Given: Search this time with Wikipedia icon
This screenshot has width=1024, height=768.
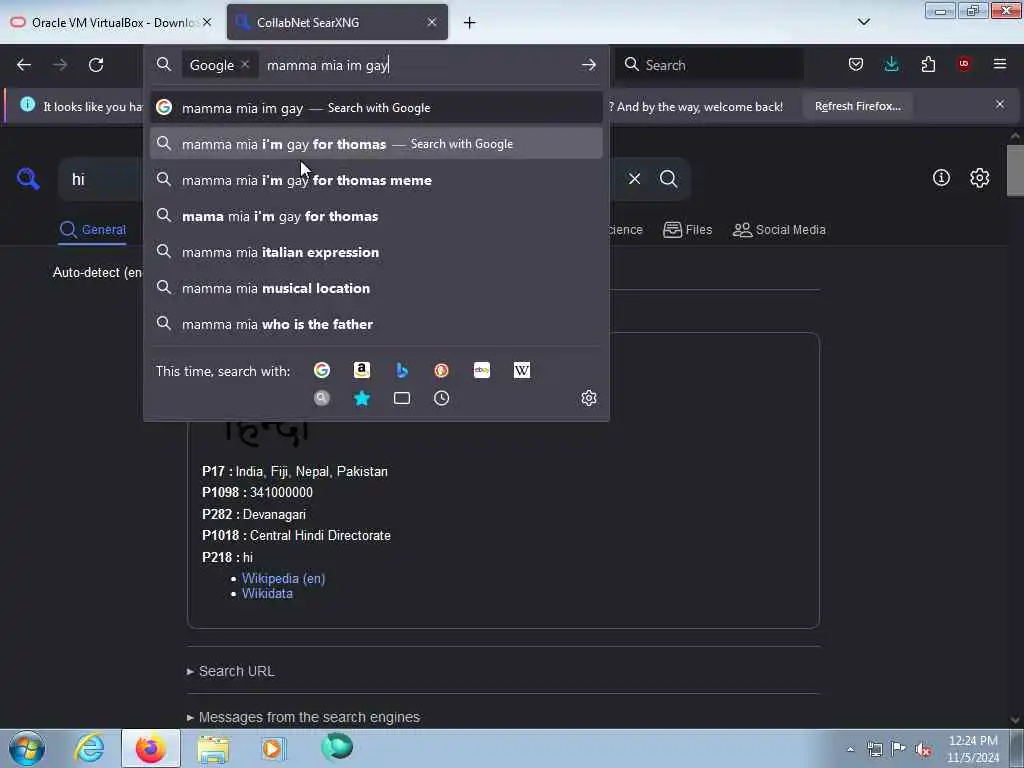Looking at the screenshot, I should coord(522,370).
